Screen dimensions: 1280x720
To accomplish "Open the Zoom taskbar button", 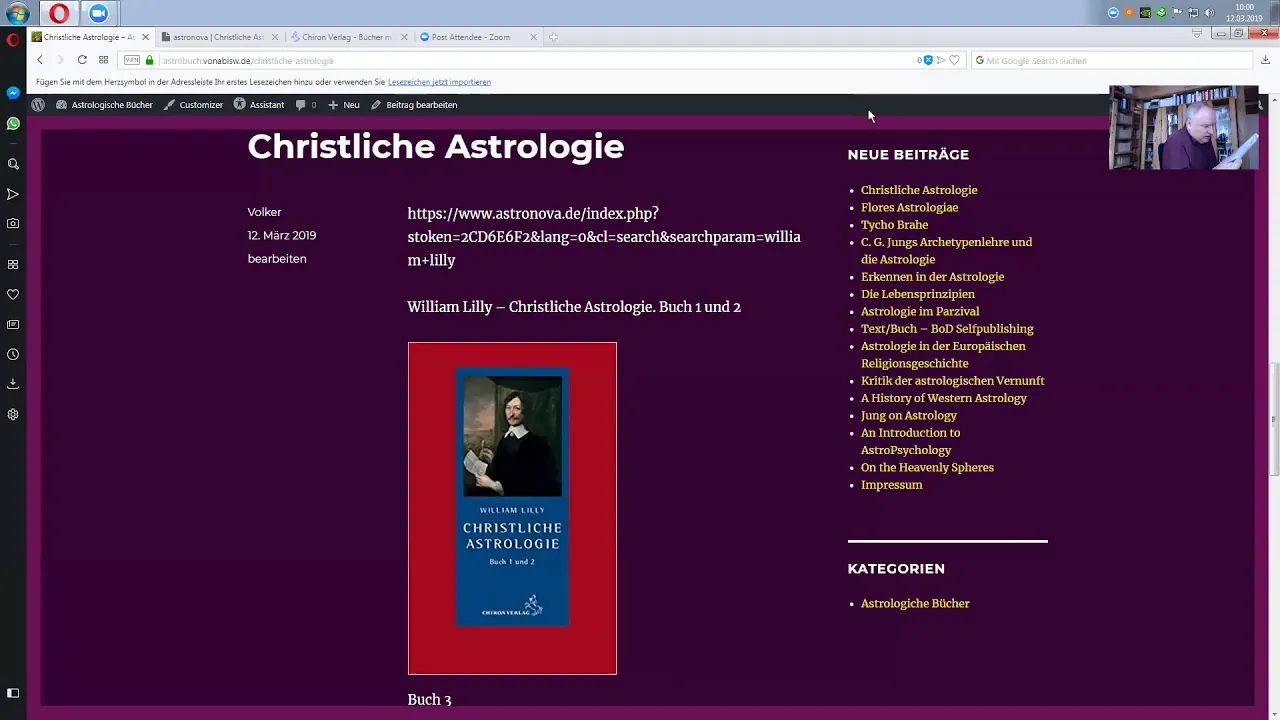I will pyautogui.click(x=98, y=13).
